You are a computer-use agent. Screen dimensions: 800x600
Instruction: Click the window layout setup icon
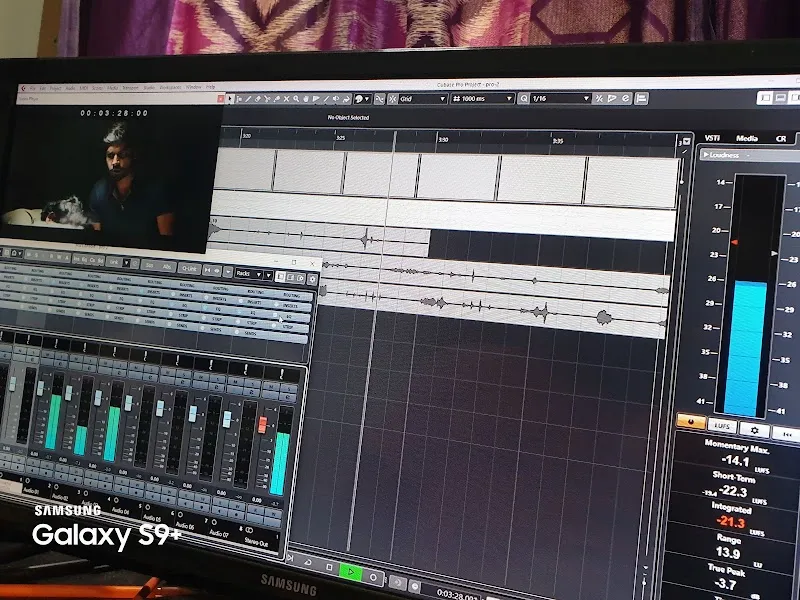click(x=642, y=98)
